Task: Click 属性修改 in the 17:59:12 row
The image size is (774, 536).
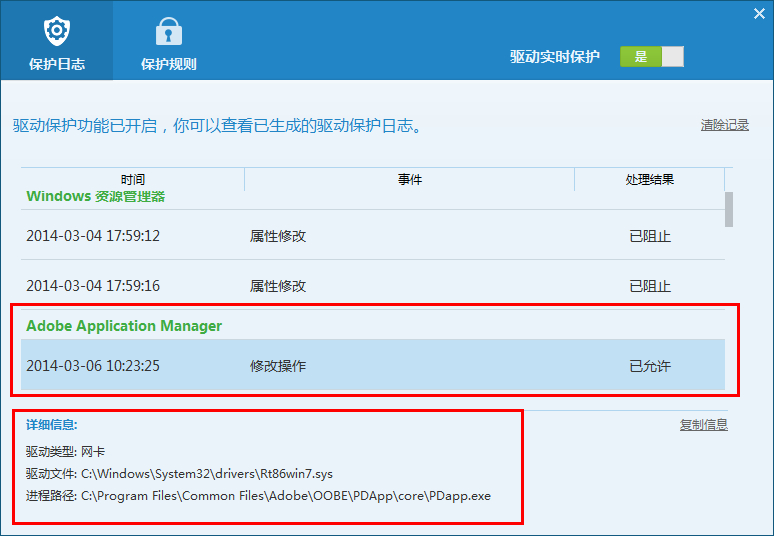Action: pyautogui.click(x=278, y=236)
